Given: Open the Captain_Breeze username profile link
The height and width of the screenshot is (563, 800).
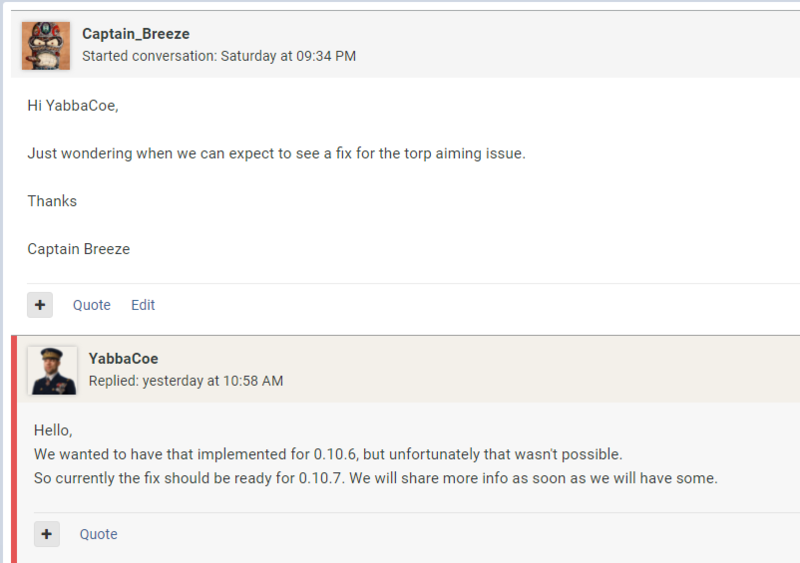Looking at the screenshot, I should pos(135,34).
